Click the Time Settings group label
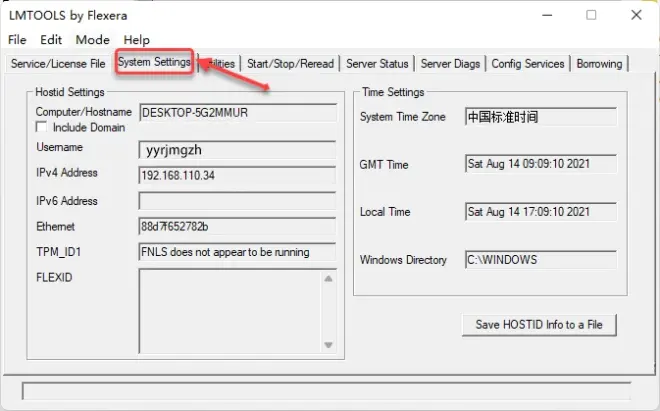 (x=394, y=92)
